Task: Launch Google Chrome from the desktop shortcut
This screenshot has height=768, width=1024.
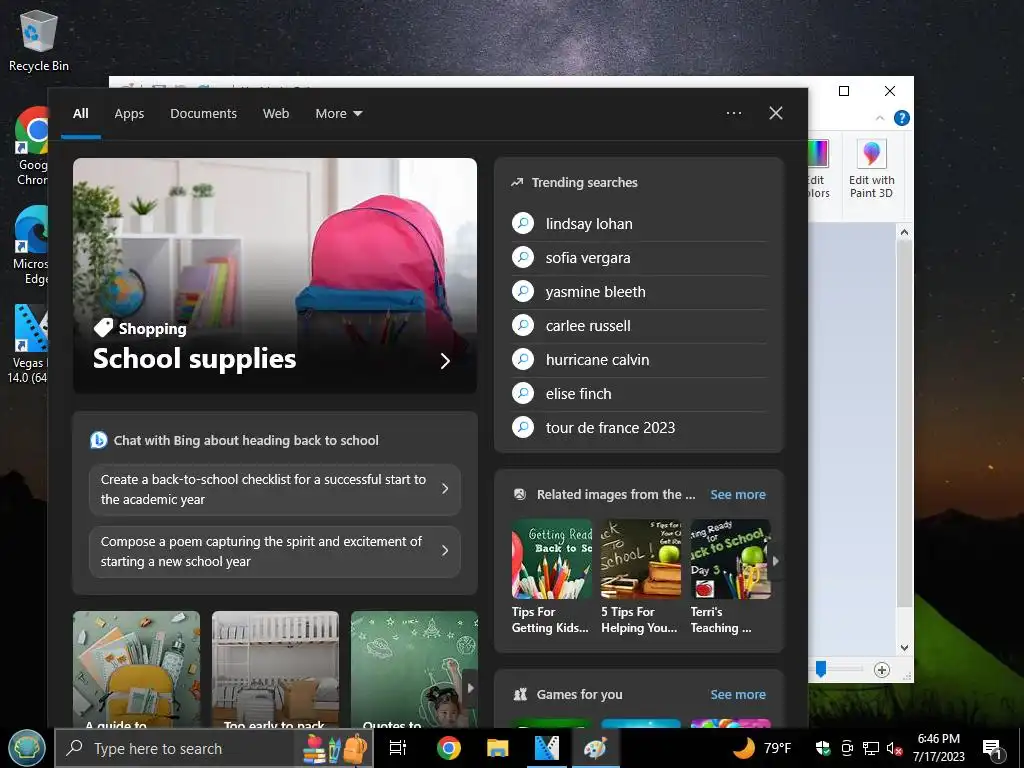Action: click(x=31, y=147)
